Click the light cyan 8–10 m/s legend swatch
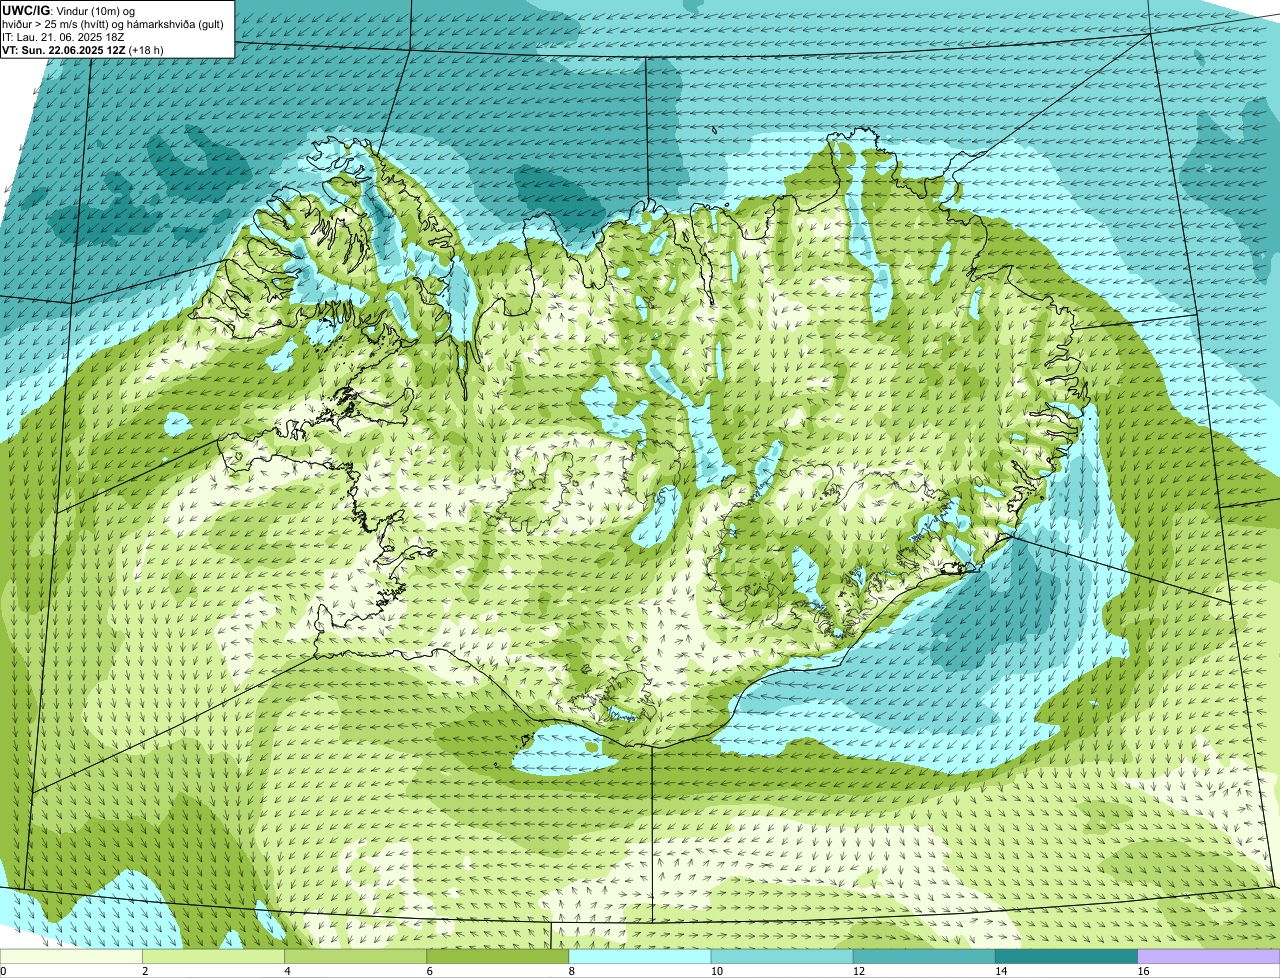This screenshot has height=978, width=1280. [x=640, y=957]
